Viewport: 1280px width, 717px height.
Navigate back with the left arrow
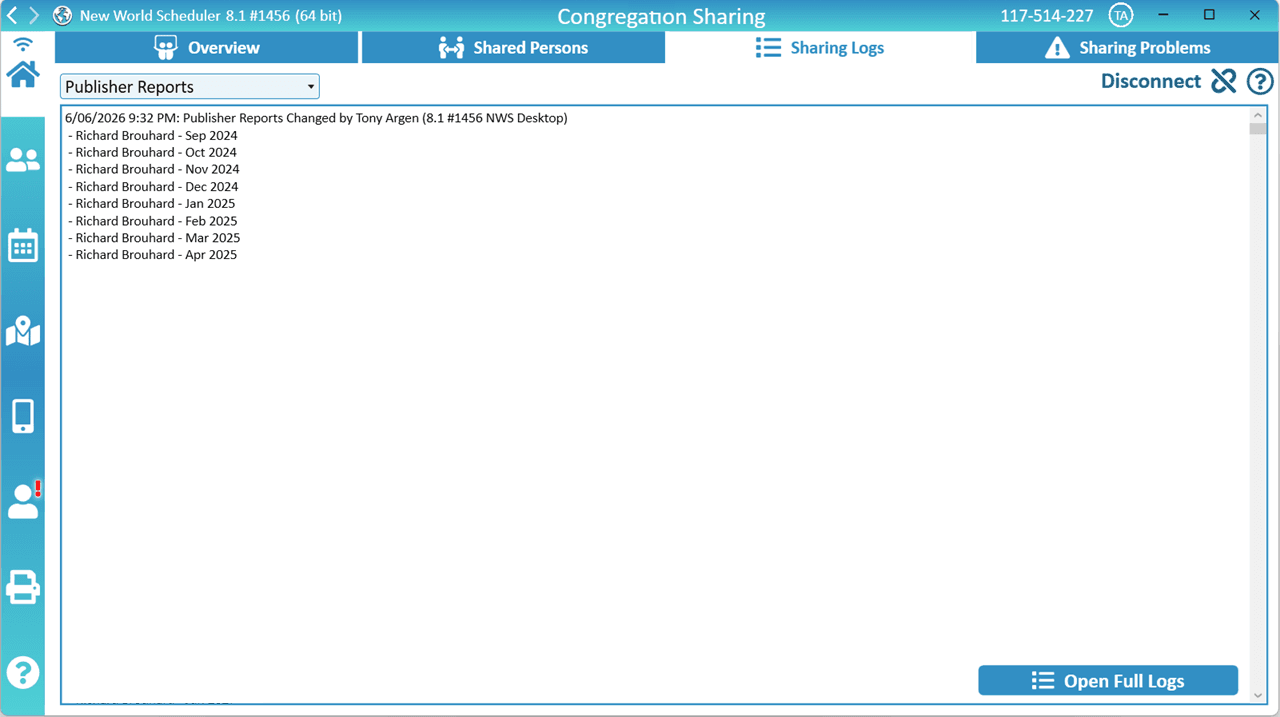point(12,16)
